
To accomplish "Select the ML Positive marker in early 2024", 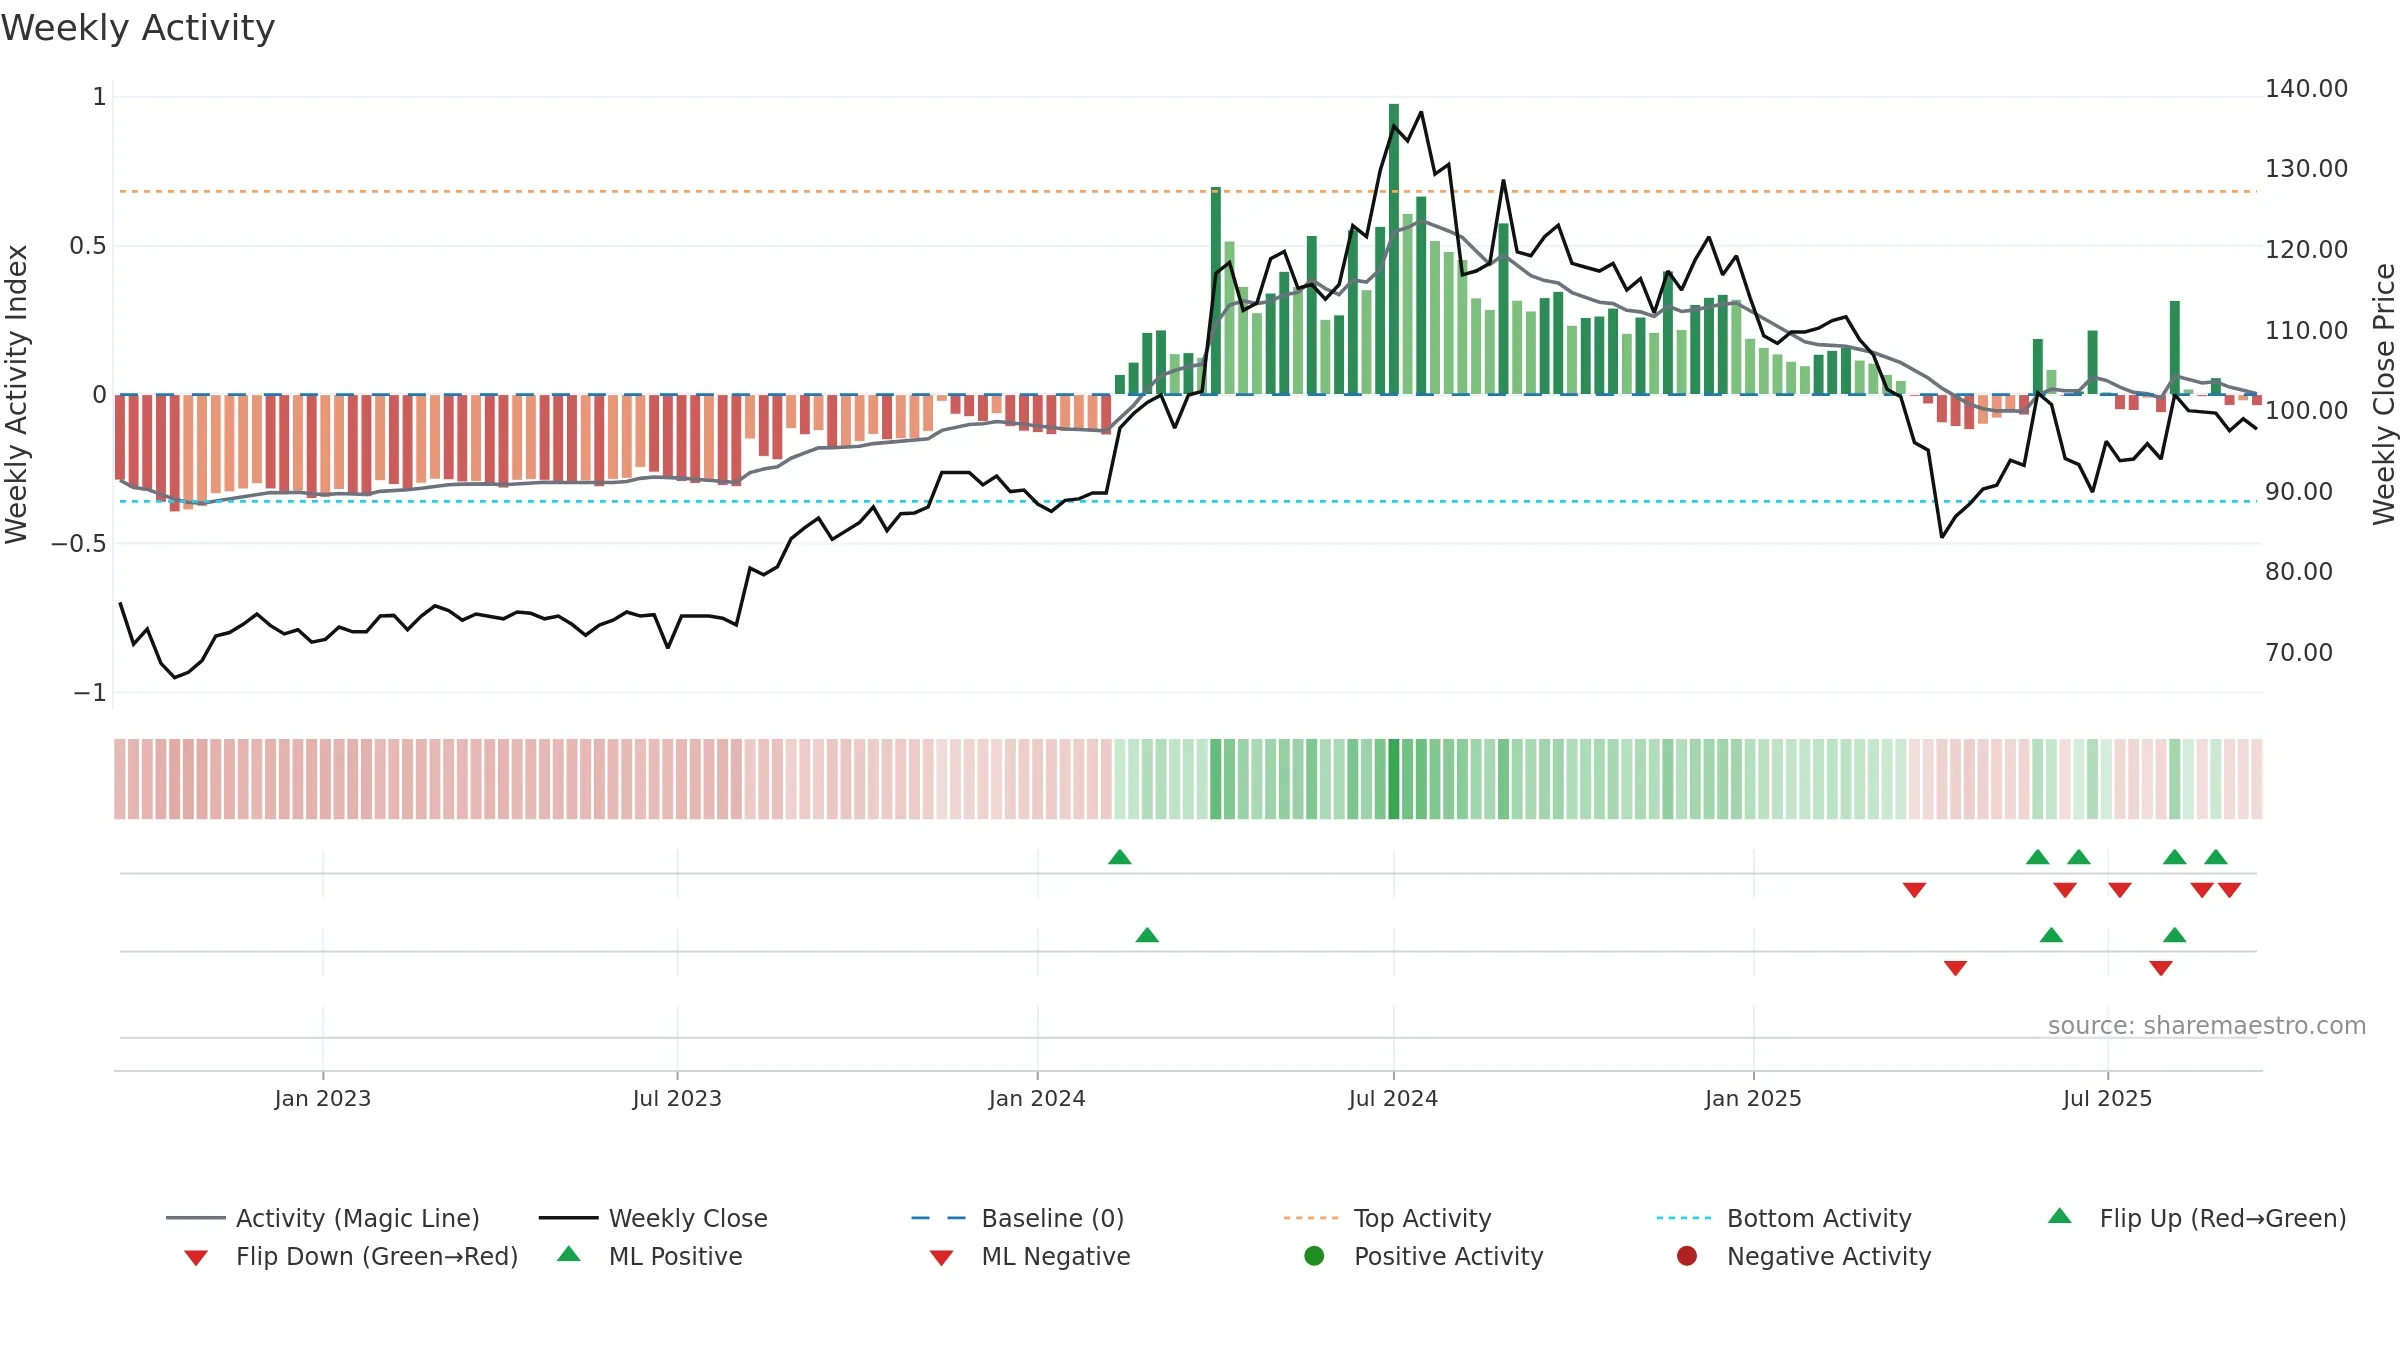I will click(x=1147, y=935).
